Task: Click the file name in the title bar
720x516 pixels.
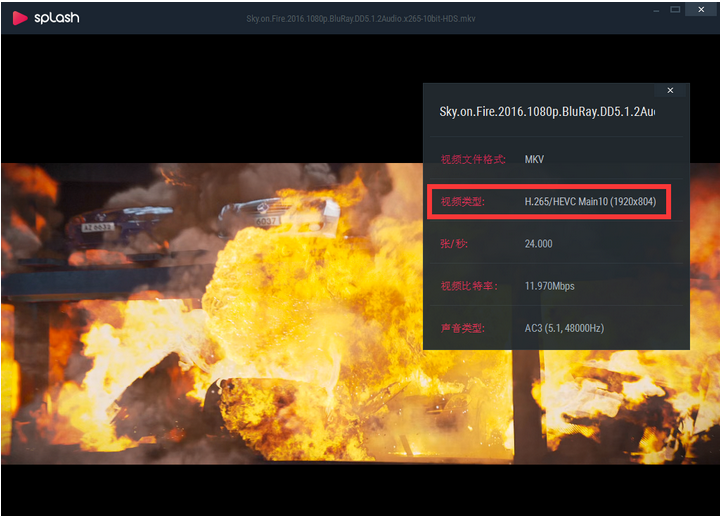Action: point(360,19)
